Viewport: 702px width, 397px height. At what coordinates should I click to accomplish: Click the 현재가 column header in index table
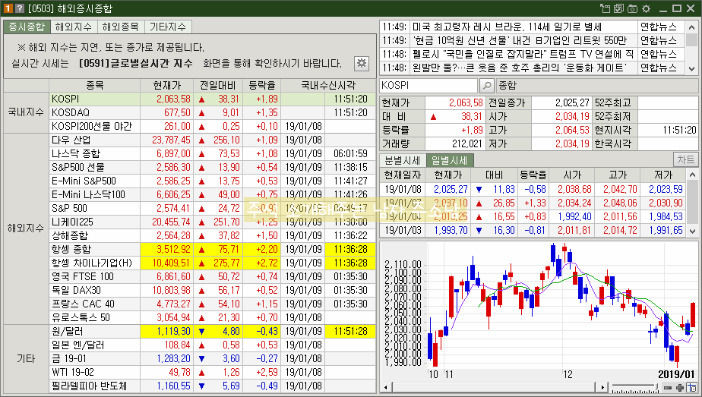[x=167, y=85]
